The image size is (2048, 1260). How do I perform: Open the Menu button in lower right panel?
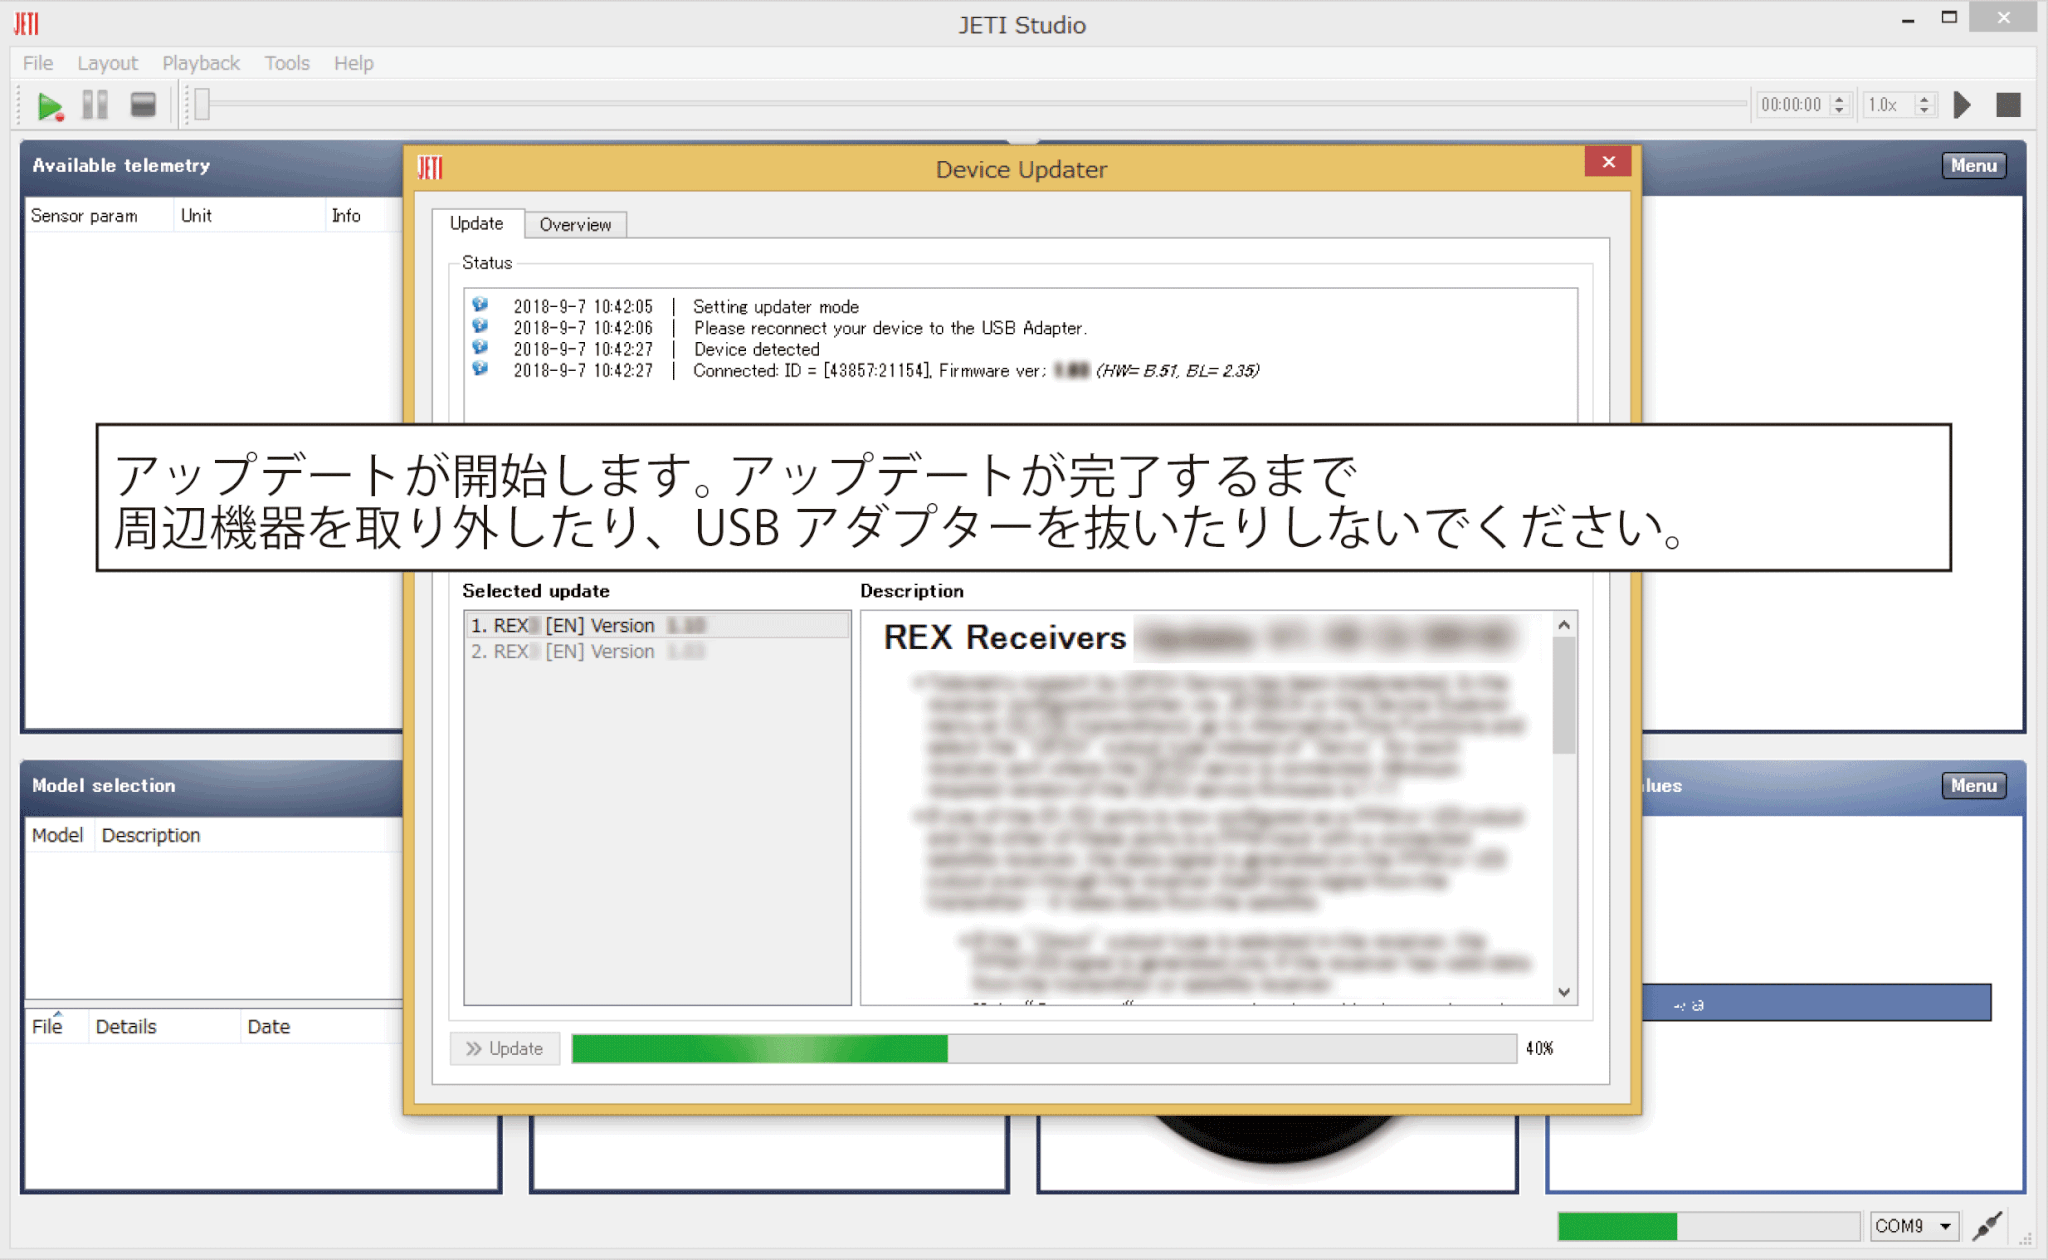(x=1973, y=785)
